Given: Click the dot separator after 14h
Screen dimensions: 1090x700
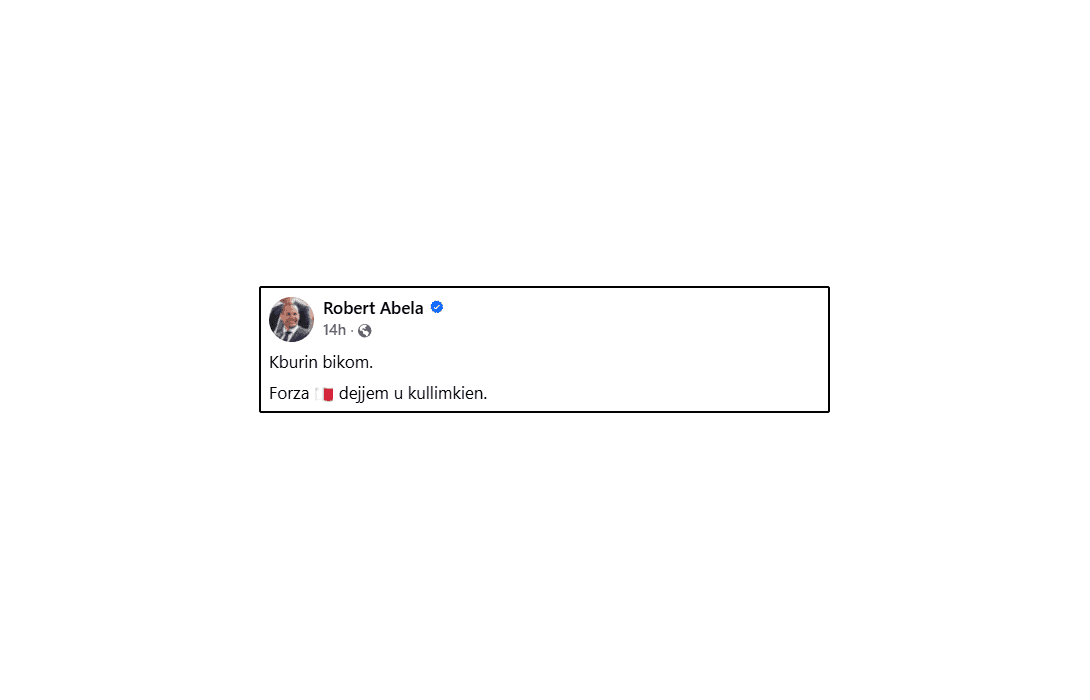Looking at the screenshot, I should coord(352,331).
